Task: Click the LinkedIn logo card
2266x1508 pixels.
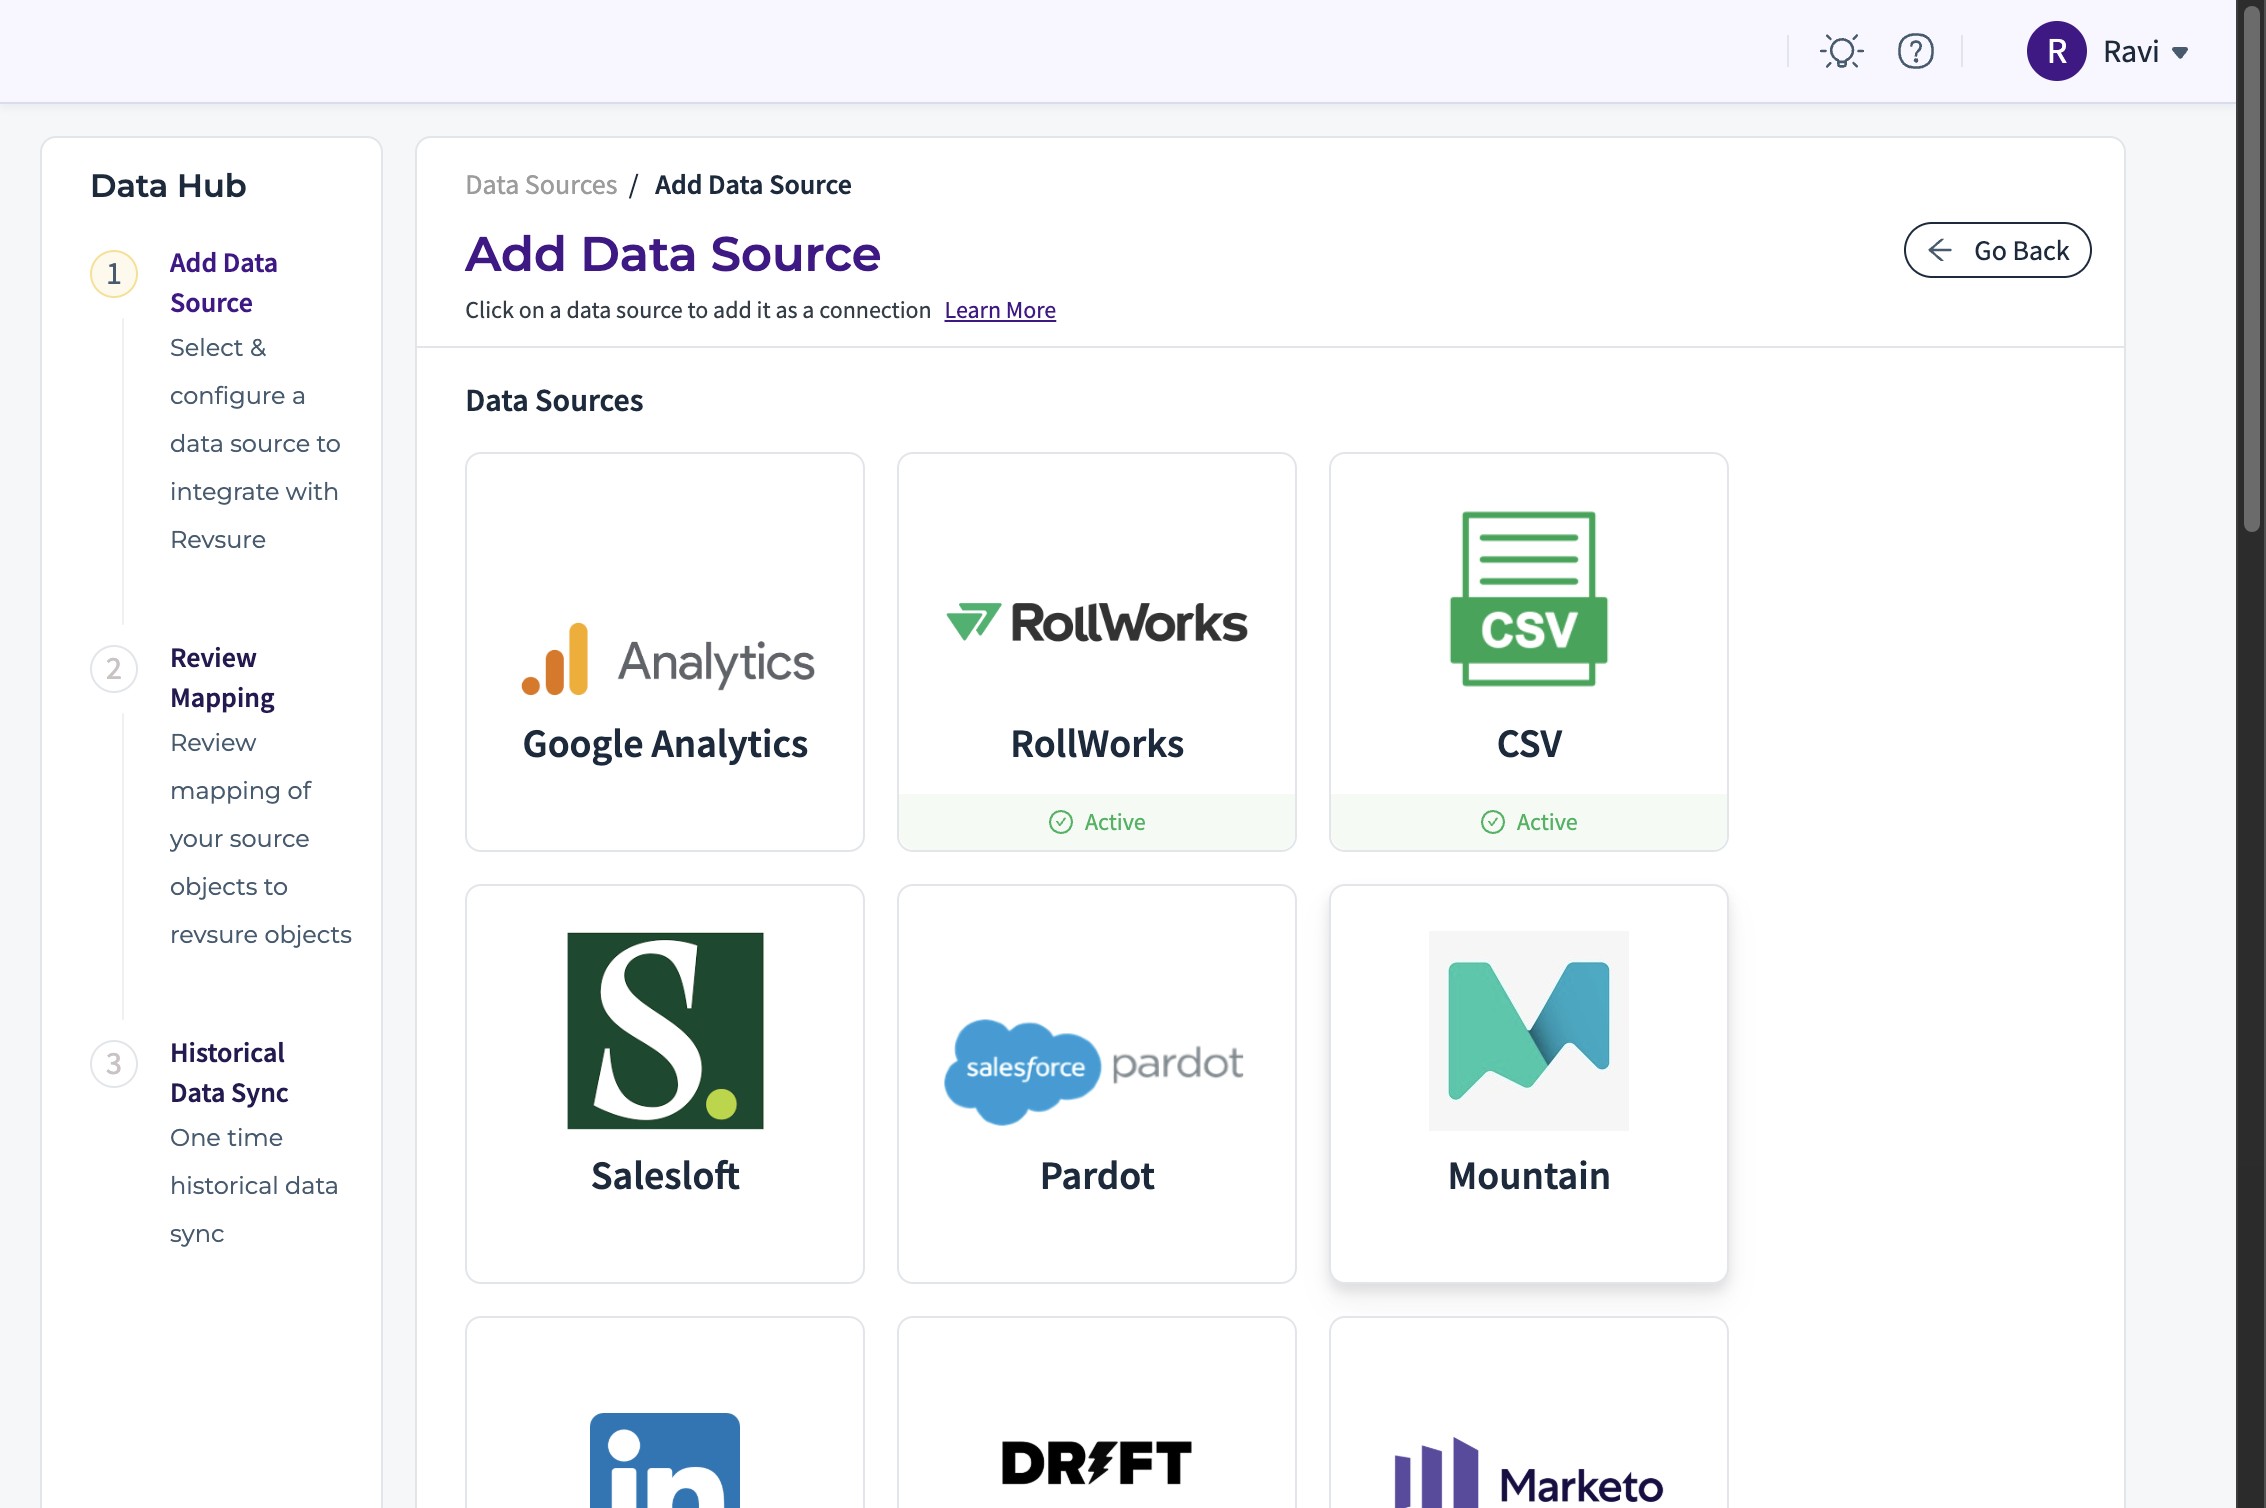Action: 665,1460
